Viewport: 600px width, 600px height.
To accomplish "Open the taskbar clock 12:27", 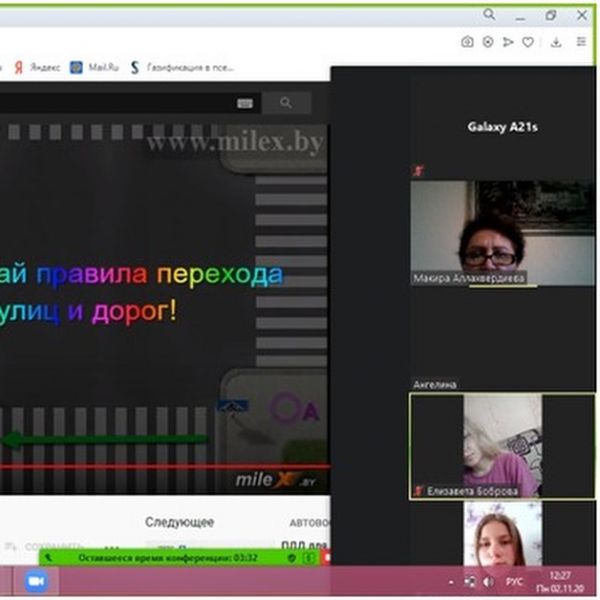I will pos(560,581).
